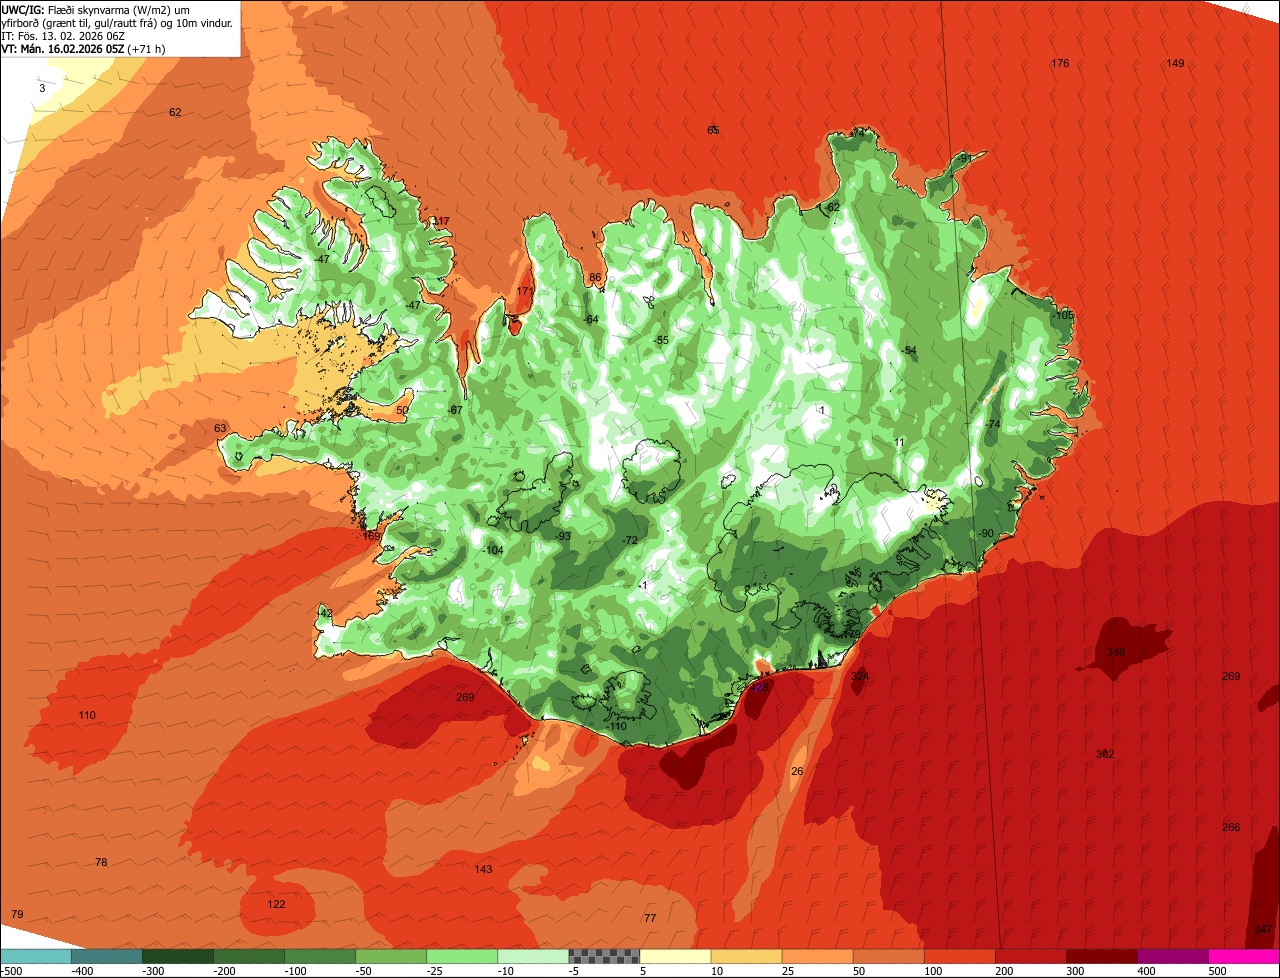Click the map value 79
The width and height of the screenshot is (1280, 978).
tap(17, 915)
